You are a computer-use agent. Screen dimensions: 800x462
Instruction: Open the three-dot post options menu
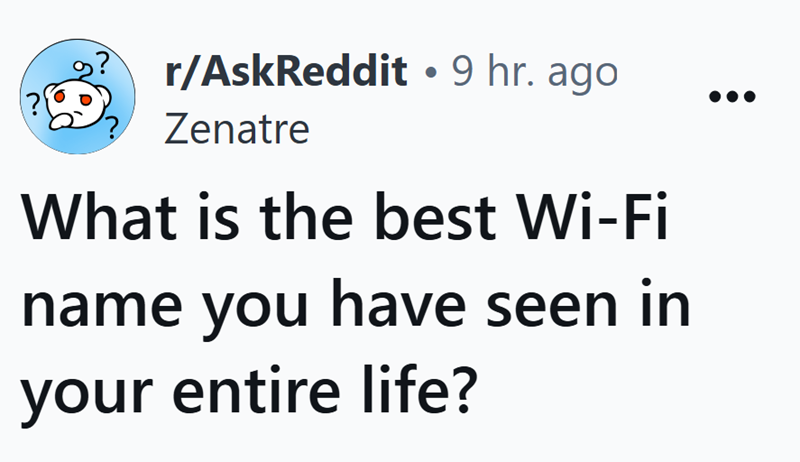coord(735,97)
